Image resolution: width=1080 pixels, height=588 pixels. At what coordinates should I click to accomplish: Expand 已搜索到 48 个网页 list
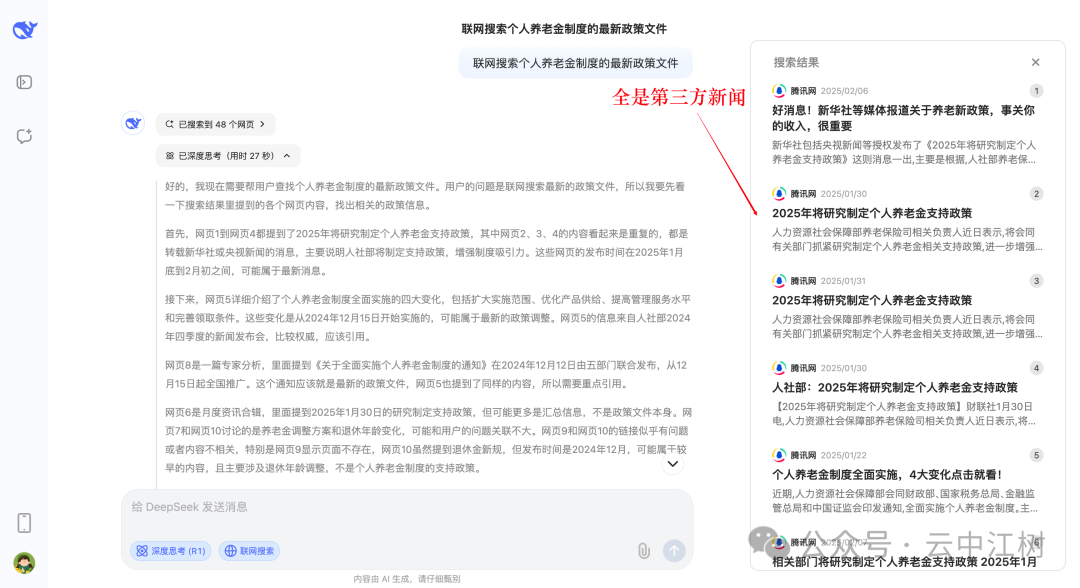pos(216,125)
